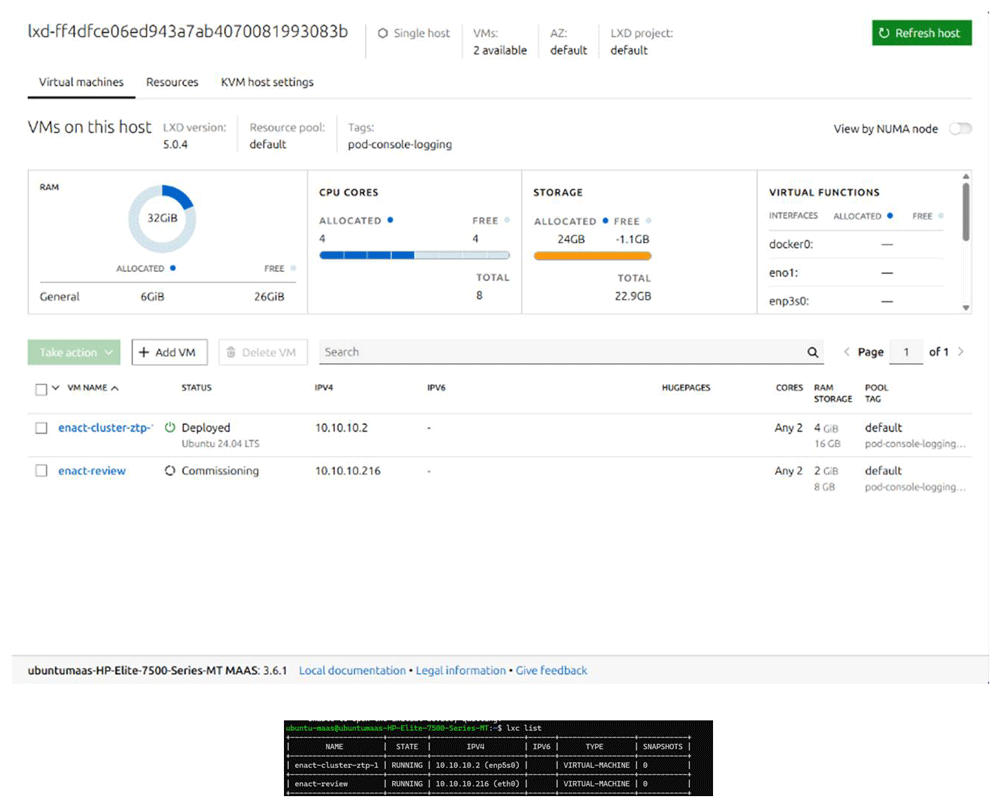Switch to the Virtual machines tab
Image resolution: width=1000 pixels, height=807 pixels.
(x=81, y=82)
